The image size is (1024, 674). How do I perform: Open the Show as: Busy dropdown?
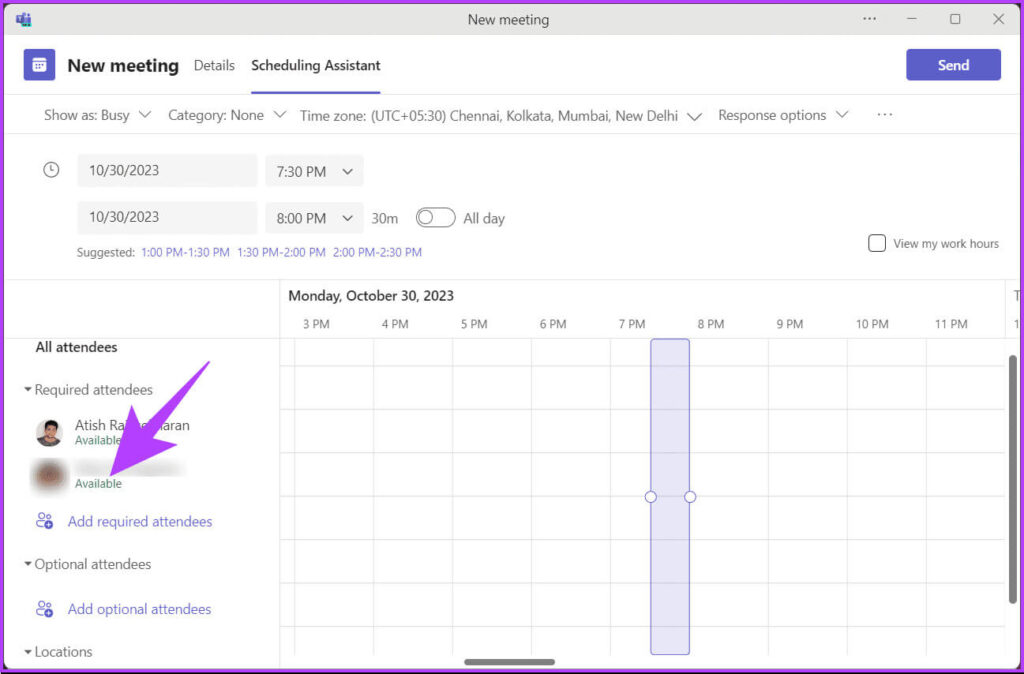[97, 115]
